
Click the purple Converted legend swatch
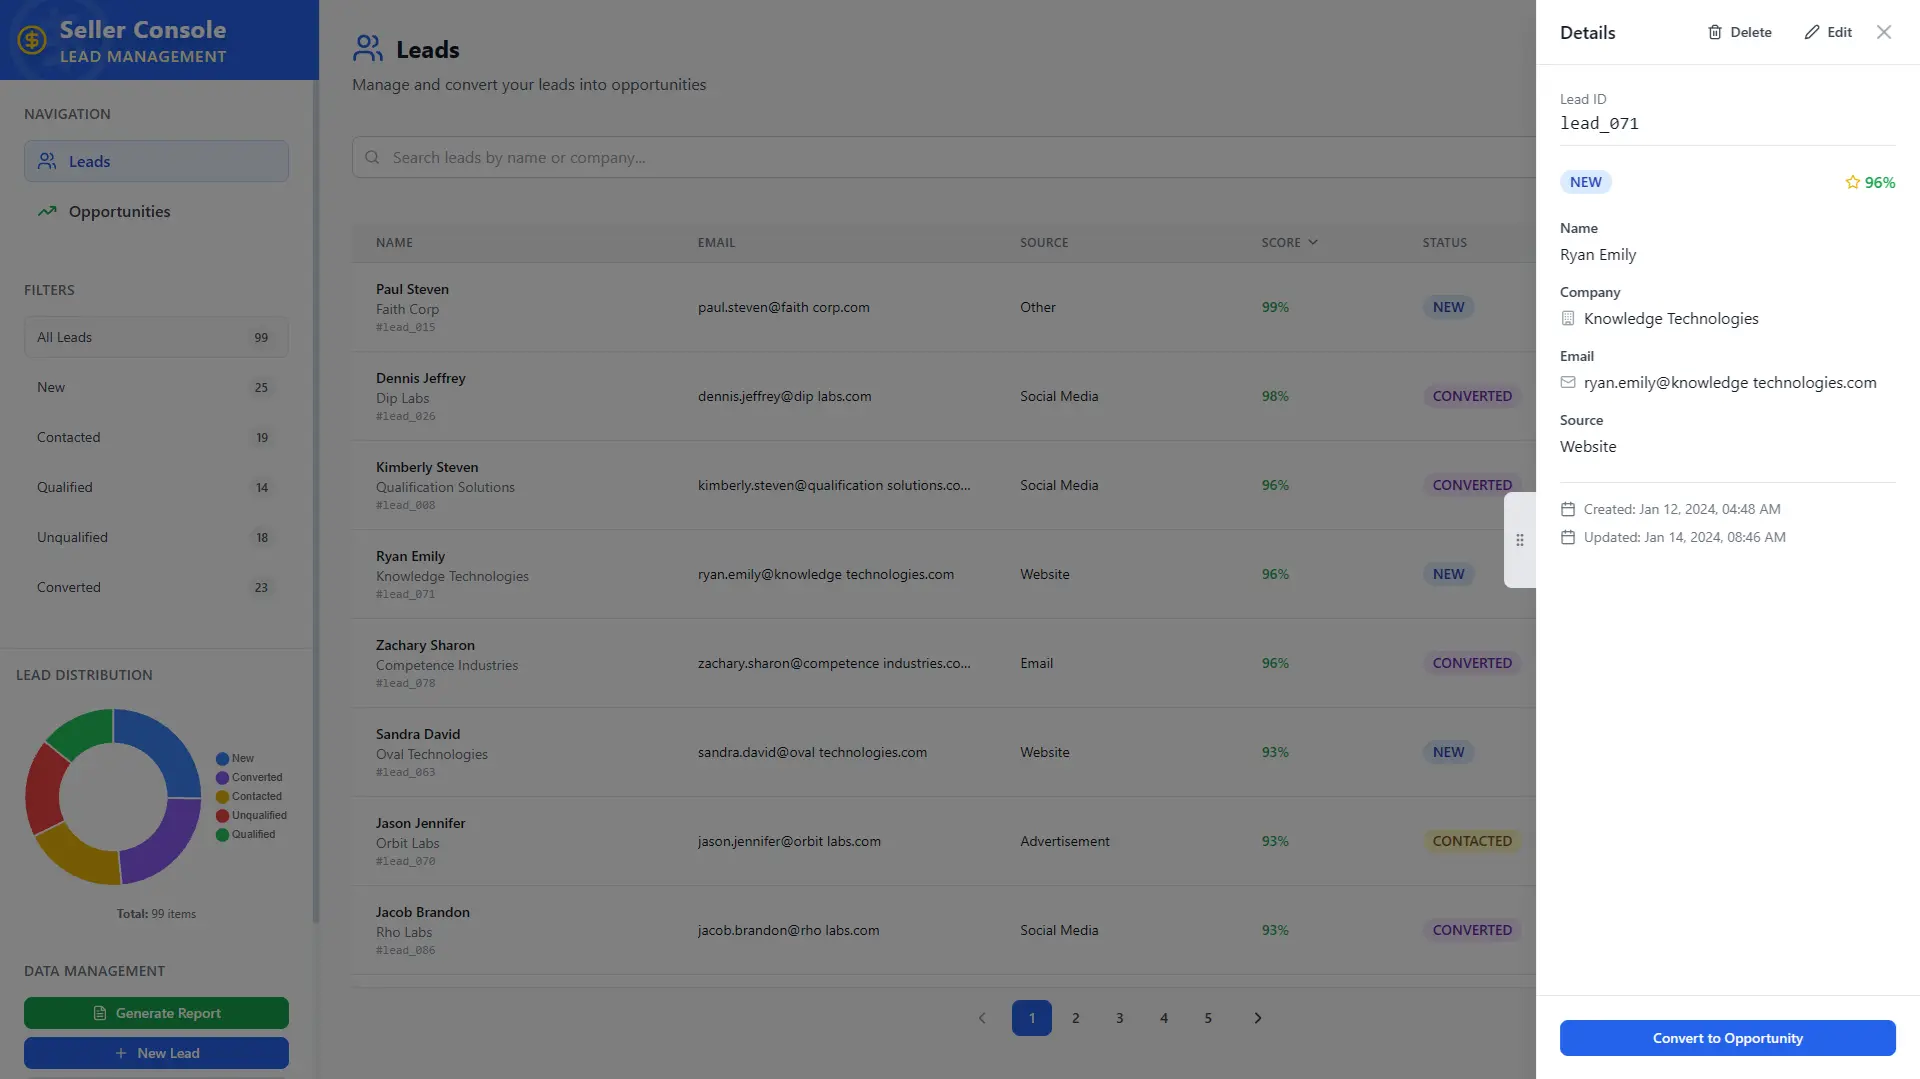click(x=222, y=778)
